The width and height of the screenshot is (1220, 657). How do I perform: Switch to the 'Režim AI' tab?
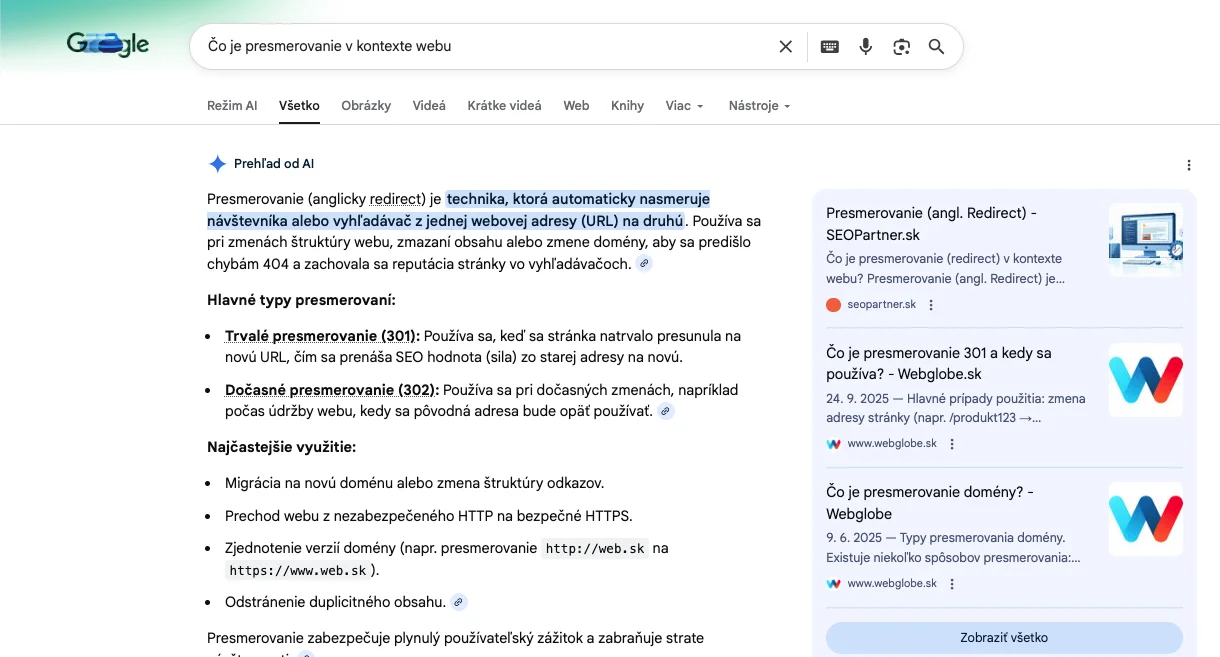tap(232, 106)
